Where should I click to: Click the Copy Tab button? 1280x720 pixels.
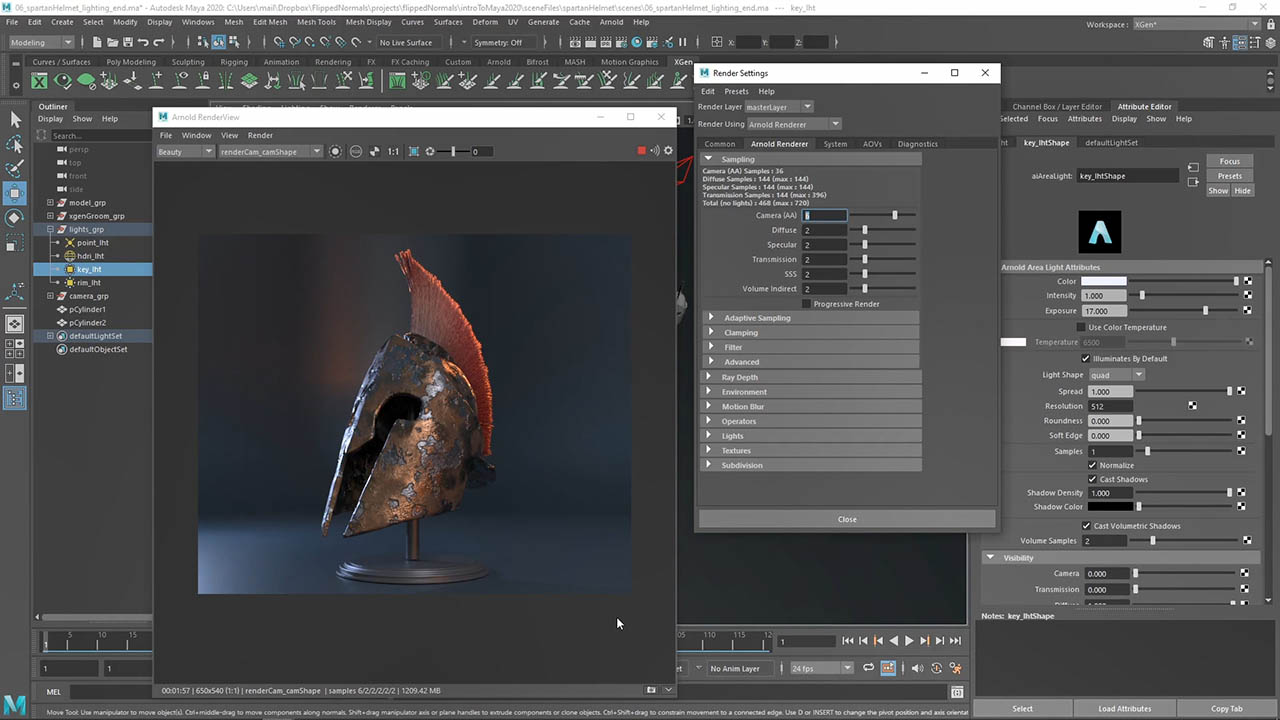coord(1227,708)
